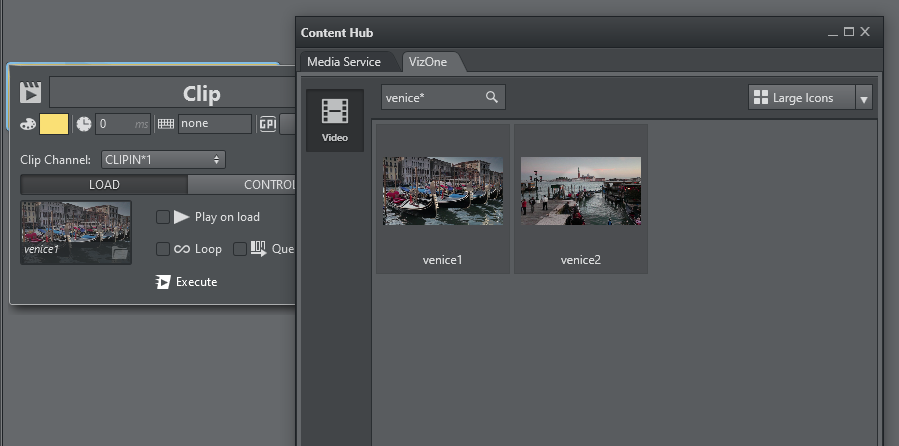This screenshot has width=899, height=446.
Task: Select the LOAD tab button
Action: click(x=104, y=185)
